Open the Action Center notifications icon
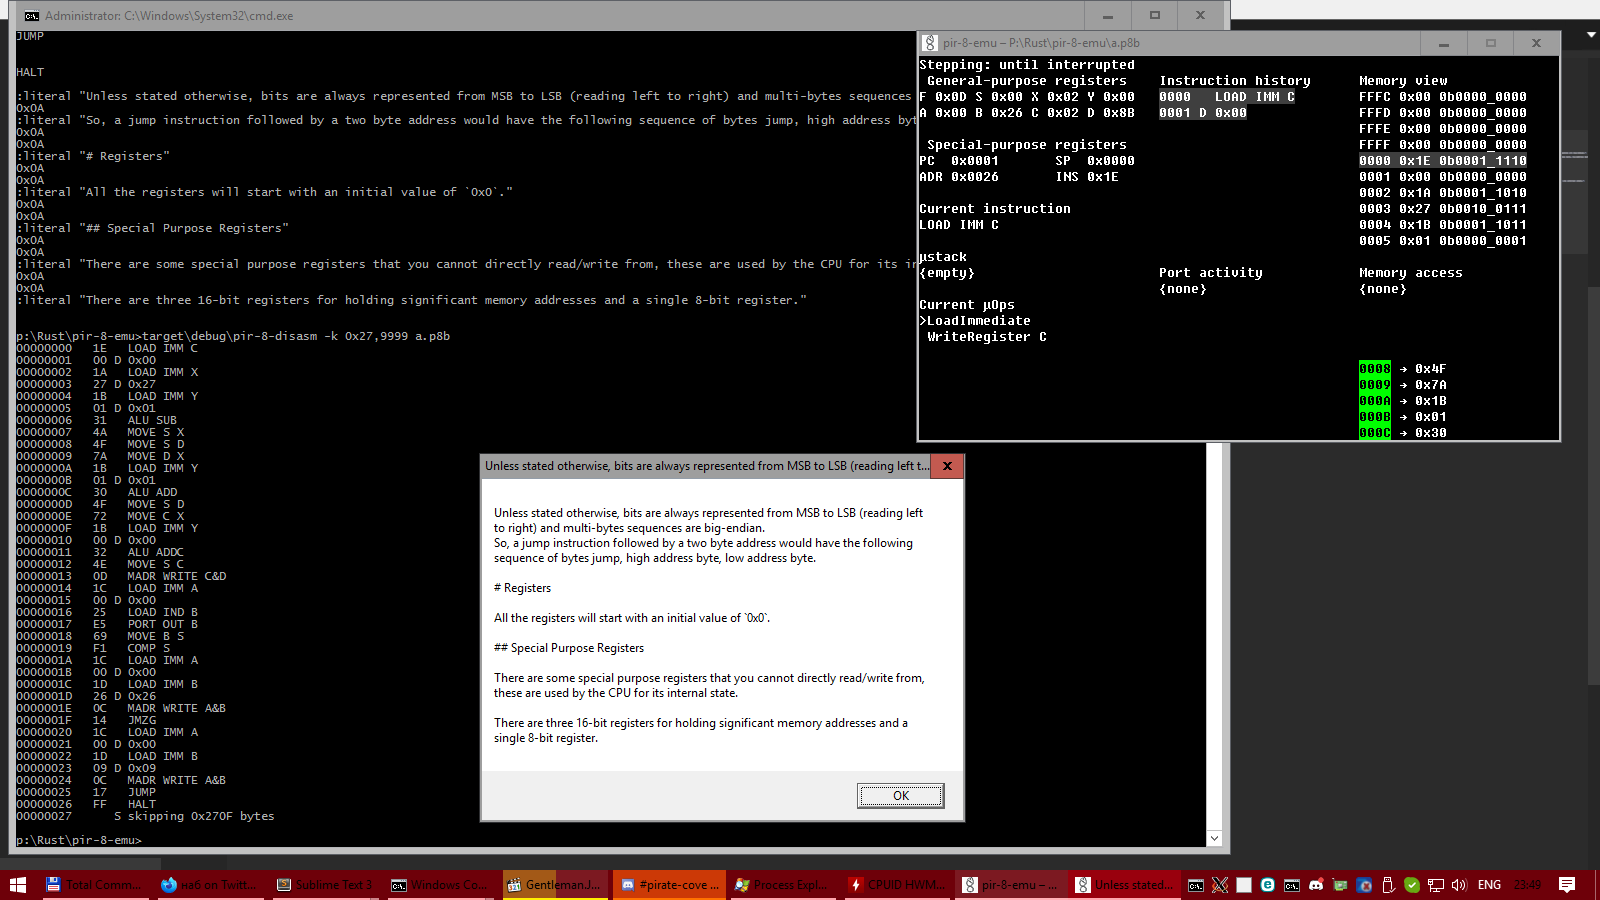 1567,885
